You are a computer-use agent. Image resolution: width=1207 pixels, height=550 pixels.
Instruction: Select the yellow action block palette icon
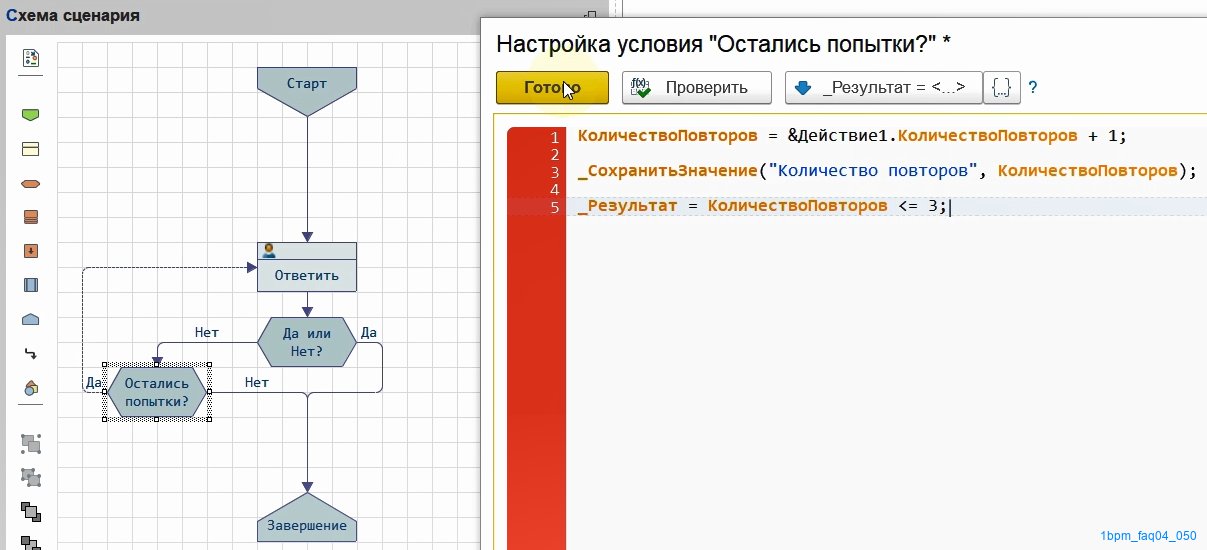click(x=31, y=149)
